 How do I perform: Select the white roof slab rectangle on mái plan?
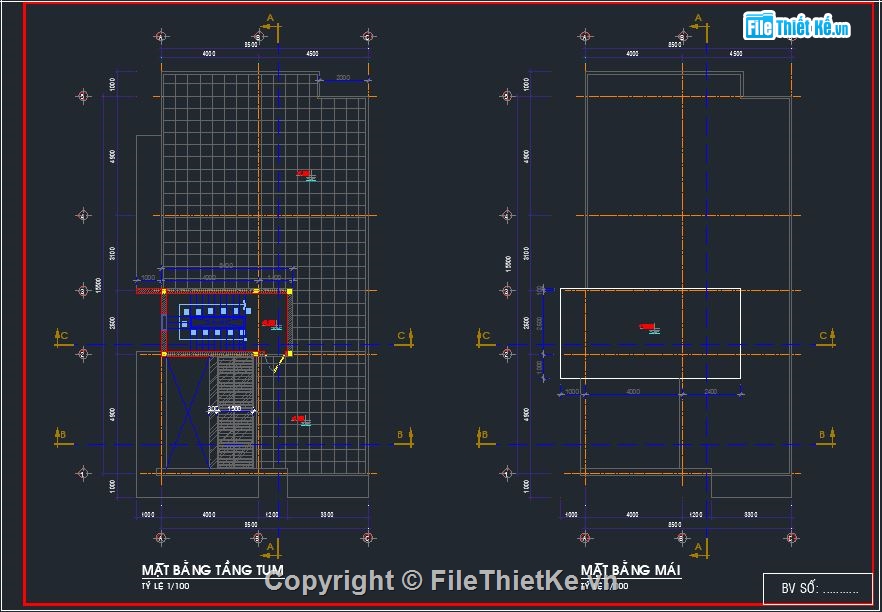[x=650, y=334]
